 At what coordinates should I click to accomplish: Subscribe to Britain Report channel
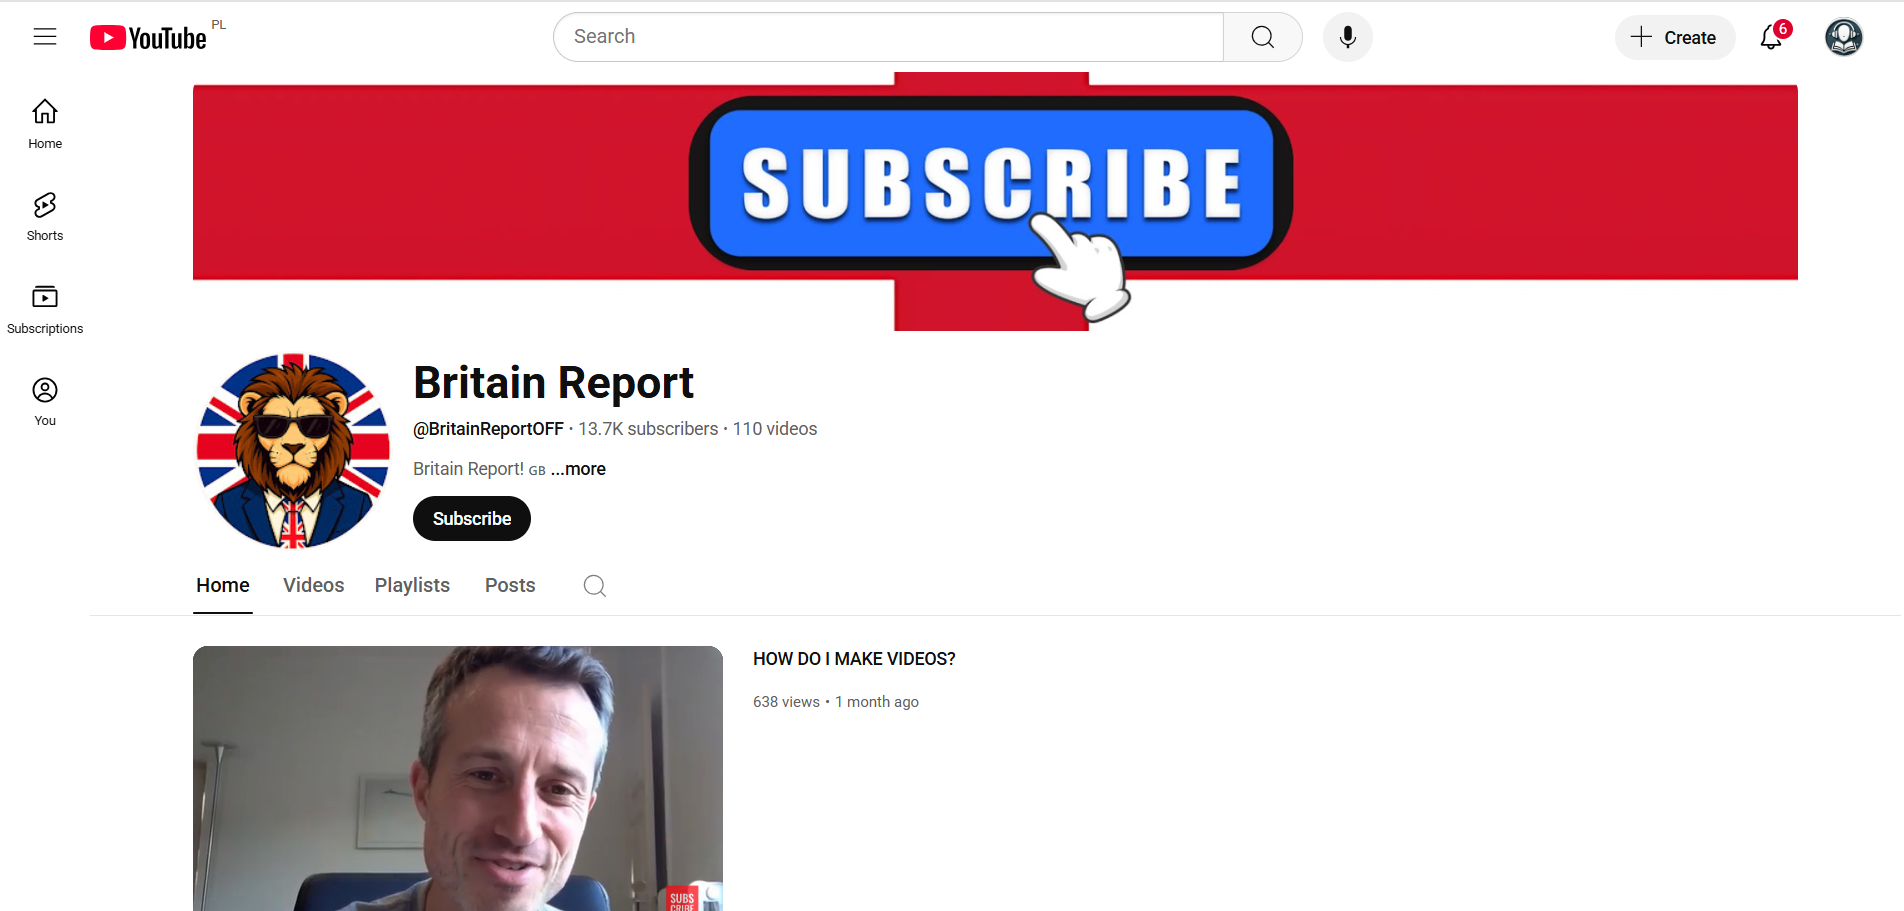(x=472, y=518)
